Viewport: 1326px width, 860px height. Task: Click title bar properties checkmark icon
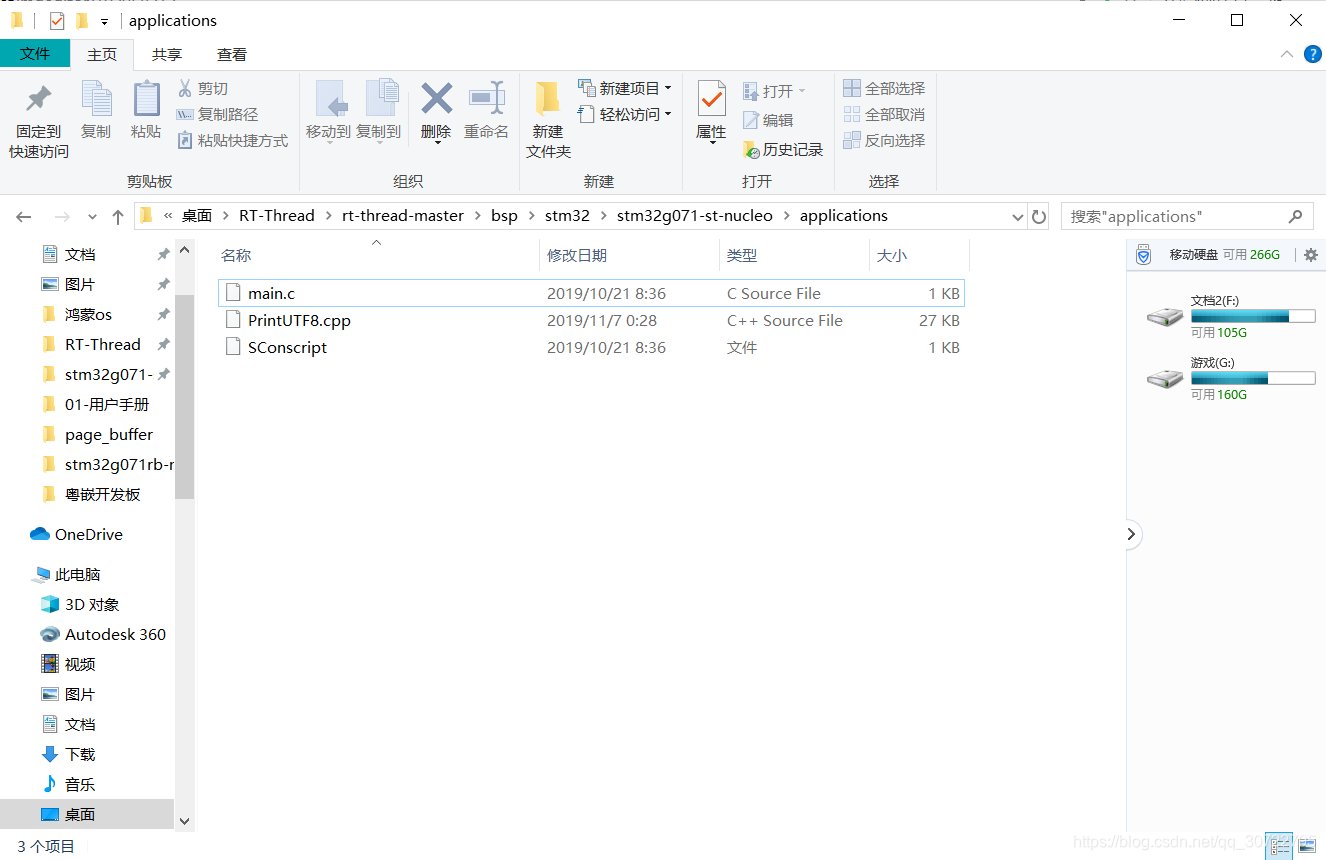pyautogui.click(x=57, y=20)
